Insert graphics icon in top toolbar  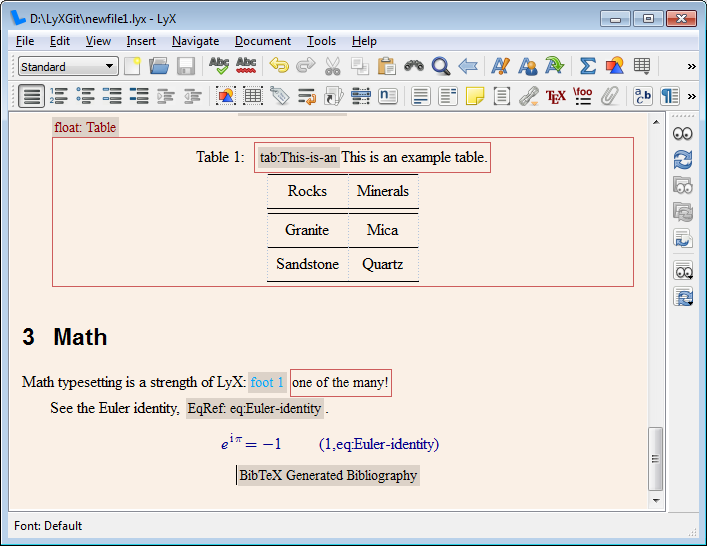tap(615, 66)
